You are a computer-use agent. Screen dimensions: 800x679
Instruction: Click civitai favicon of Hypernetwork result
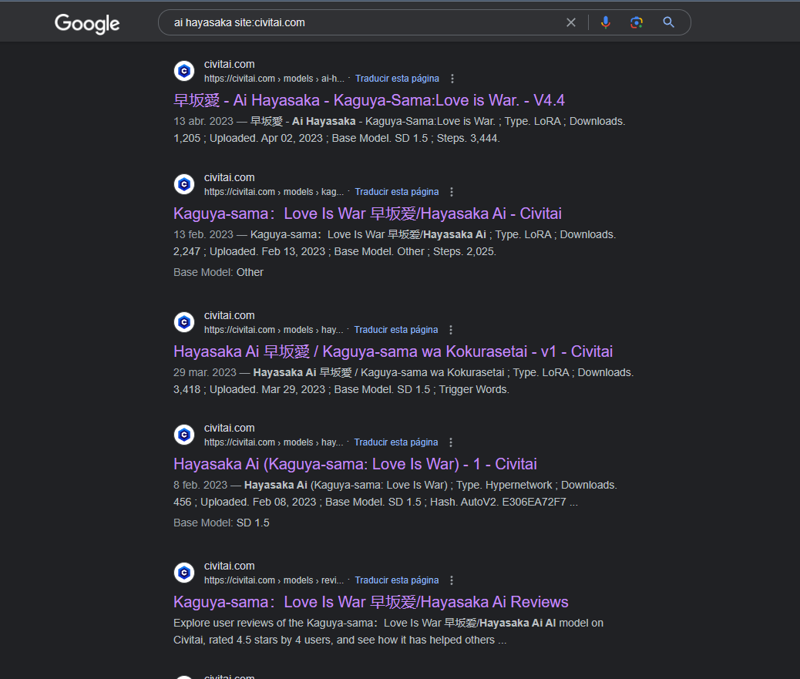point(184,435)
